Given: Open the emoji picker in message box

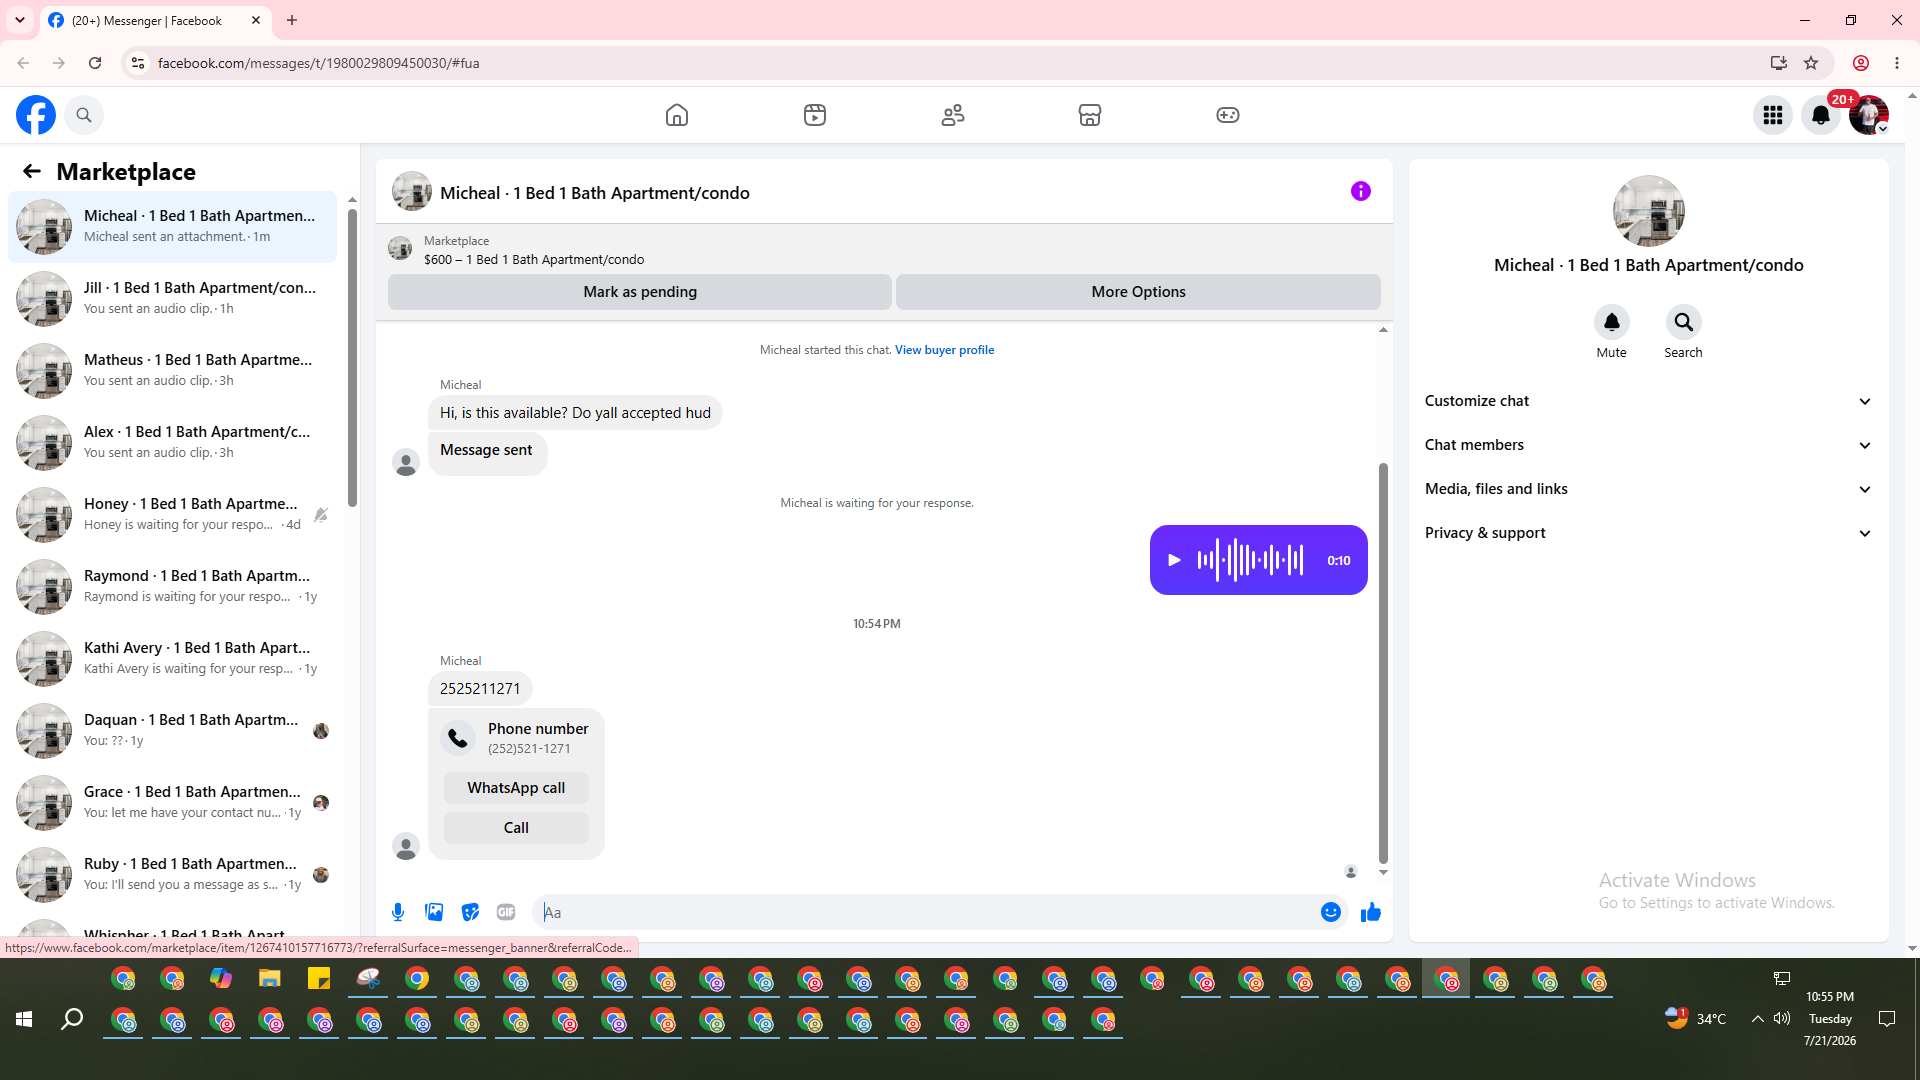Looking at the screenshot, I should pyautogui.click(x=1331, y=912).
